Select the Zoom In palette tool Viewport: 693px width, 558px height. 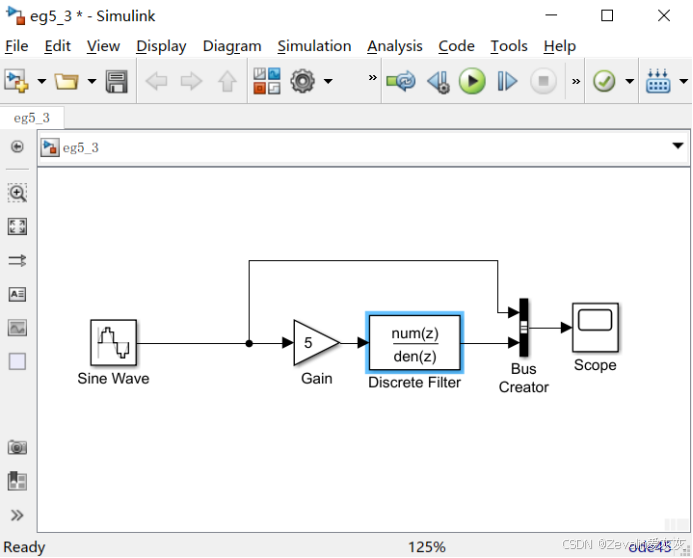pyautogui.click(x=17, y=193)
